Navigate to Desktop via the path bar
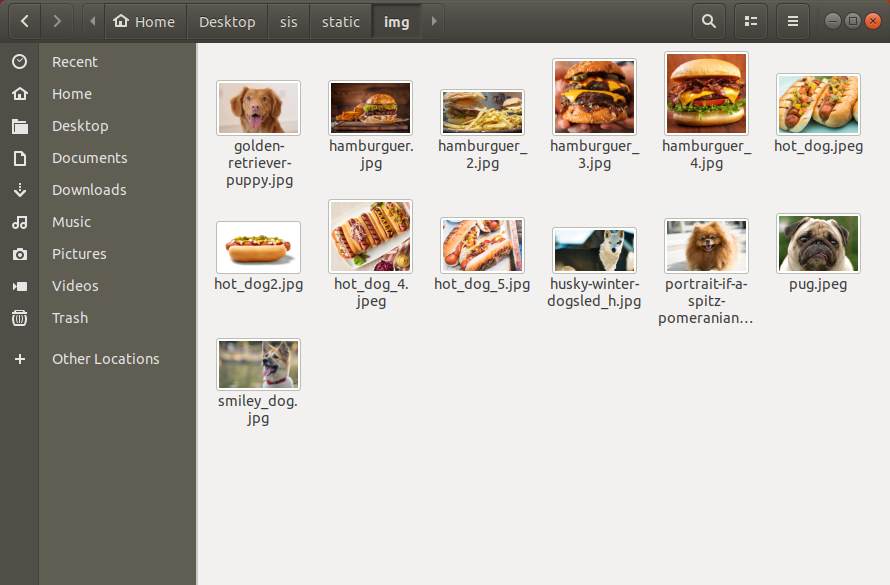Viewport: 890px width, 585px height. [227, 20]
